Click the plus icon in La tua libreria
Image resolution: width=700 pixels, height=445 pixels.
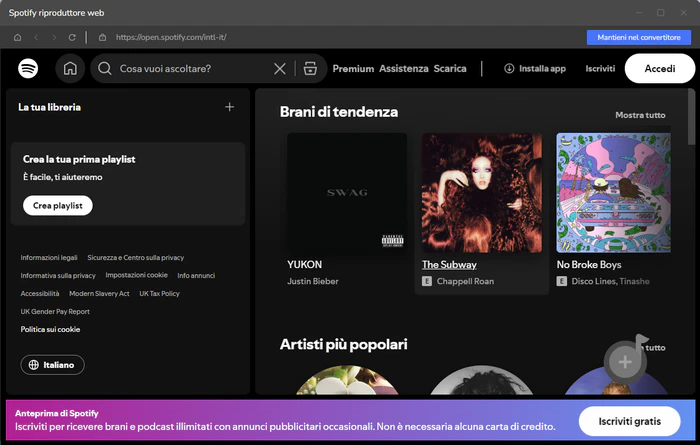tap(229, 107)
